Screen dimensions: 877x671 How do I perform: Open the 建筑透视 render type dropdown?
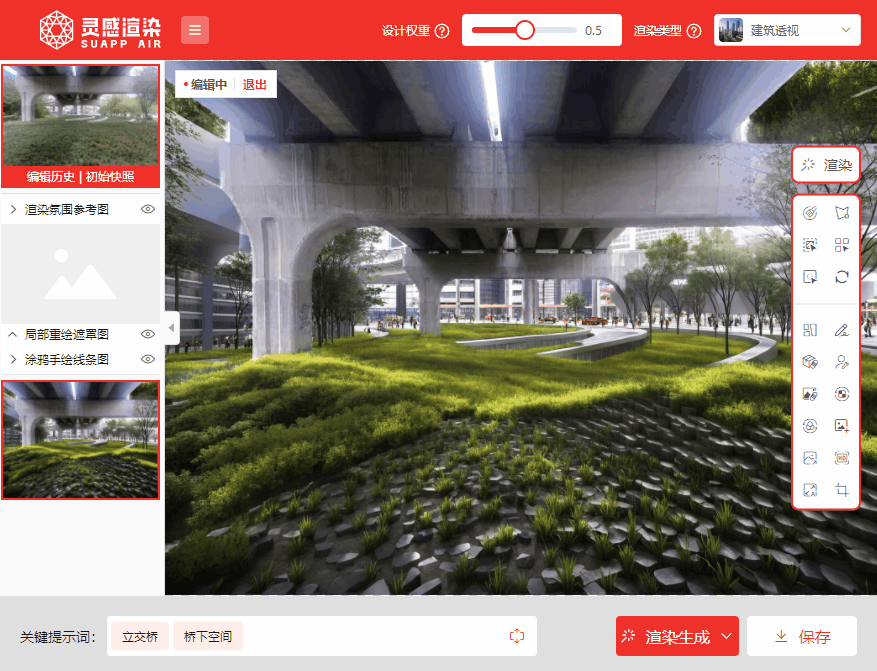coord(788,30)
